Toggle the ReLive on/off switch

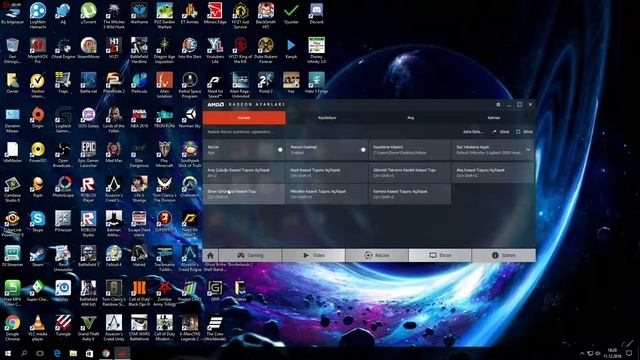point(280,150)
